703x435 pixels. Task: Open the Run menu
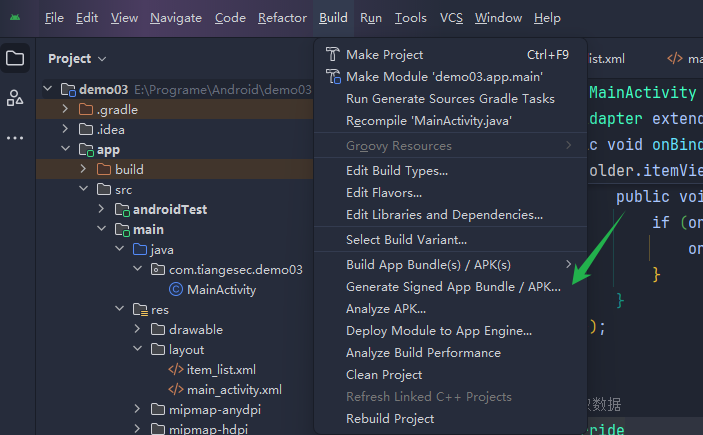pyautogui.click(x=371, y=18)
